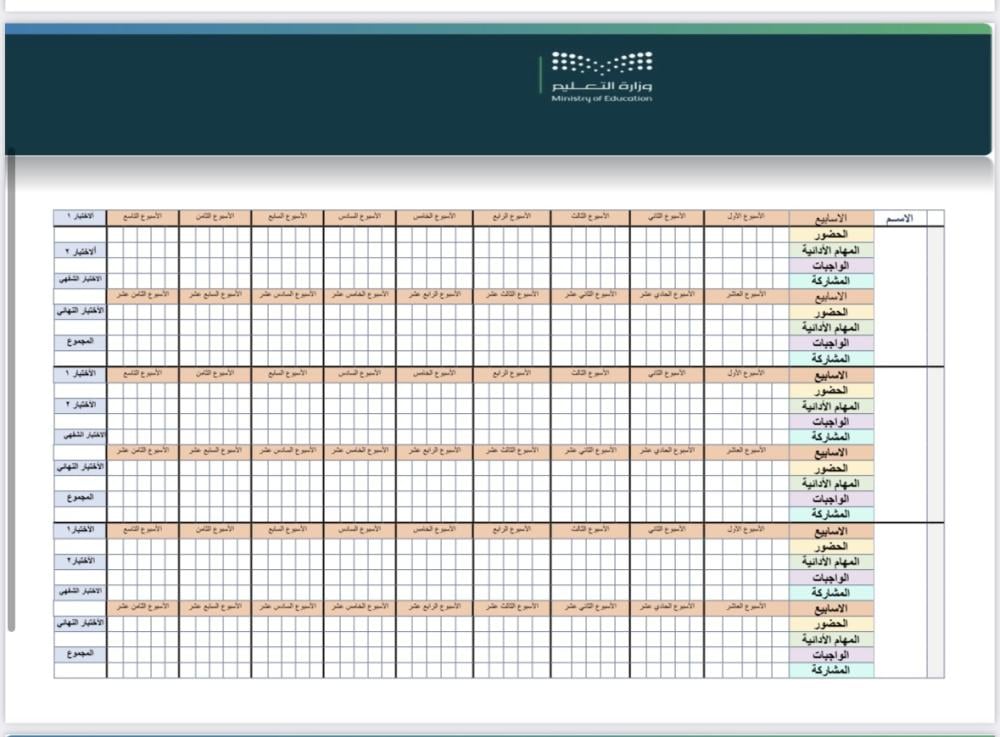Click the topmost المهام الأدائية row label
The image size is (1000, 737).
(x=830, y=250)
